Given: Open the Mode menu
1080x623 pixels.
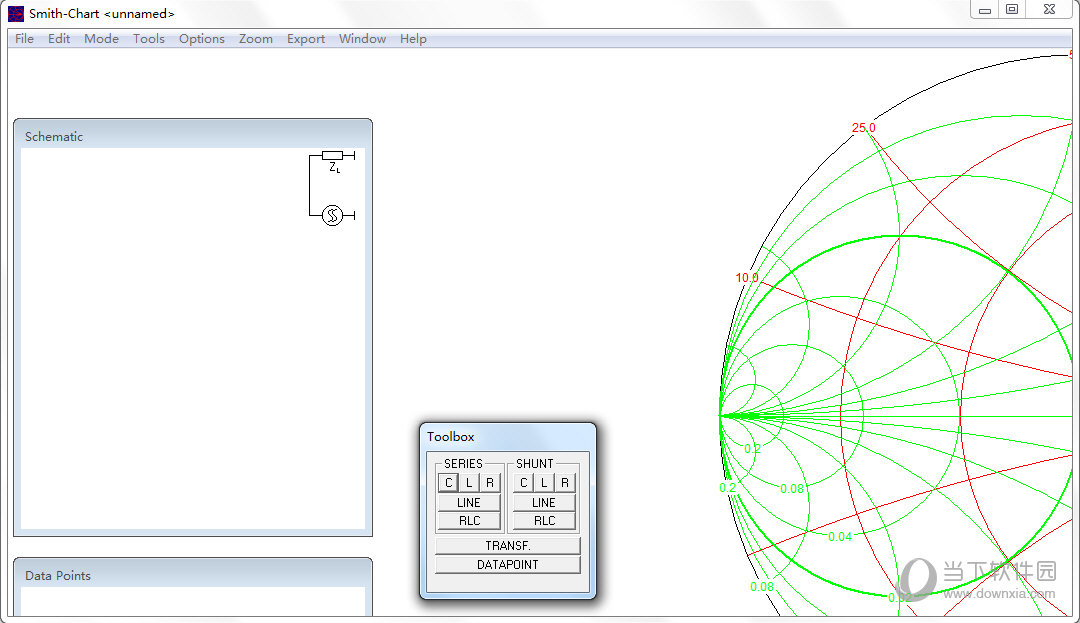Looking at the screenshot, I should (x=101, y=39).
